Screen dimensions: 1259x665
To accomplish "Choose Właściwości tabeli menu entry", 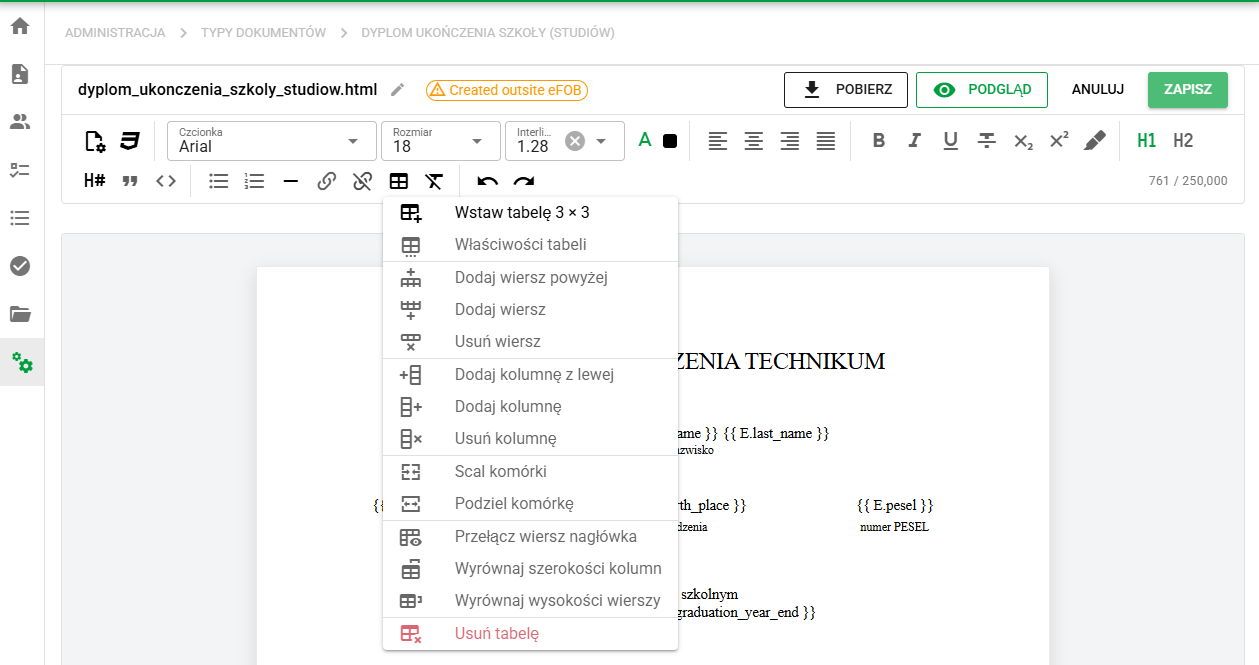I will pos(530,245).
